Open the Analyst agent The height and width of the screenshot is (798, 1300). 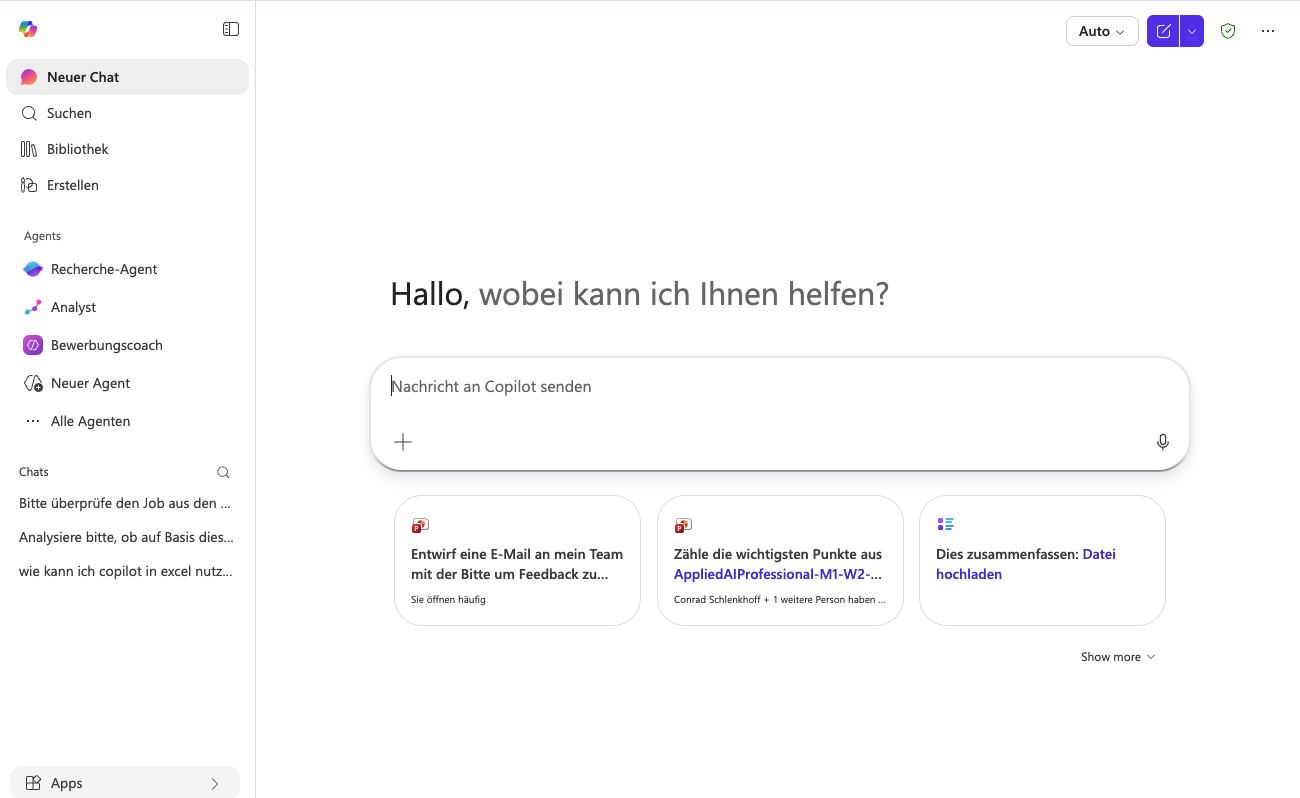(x=127, y=307)
